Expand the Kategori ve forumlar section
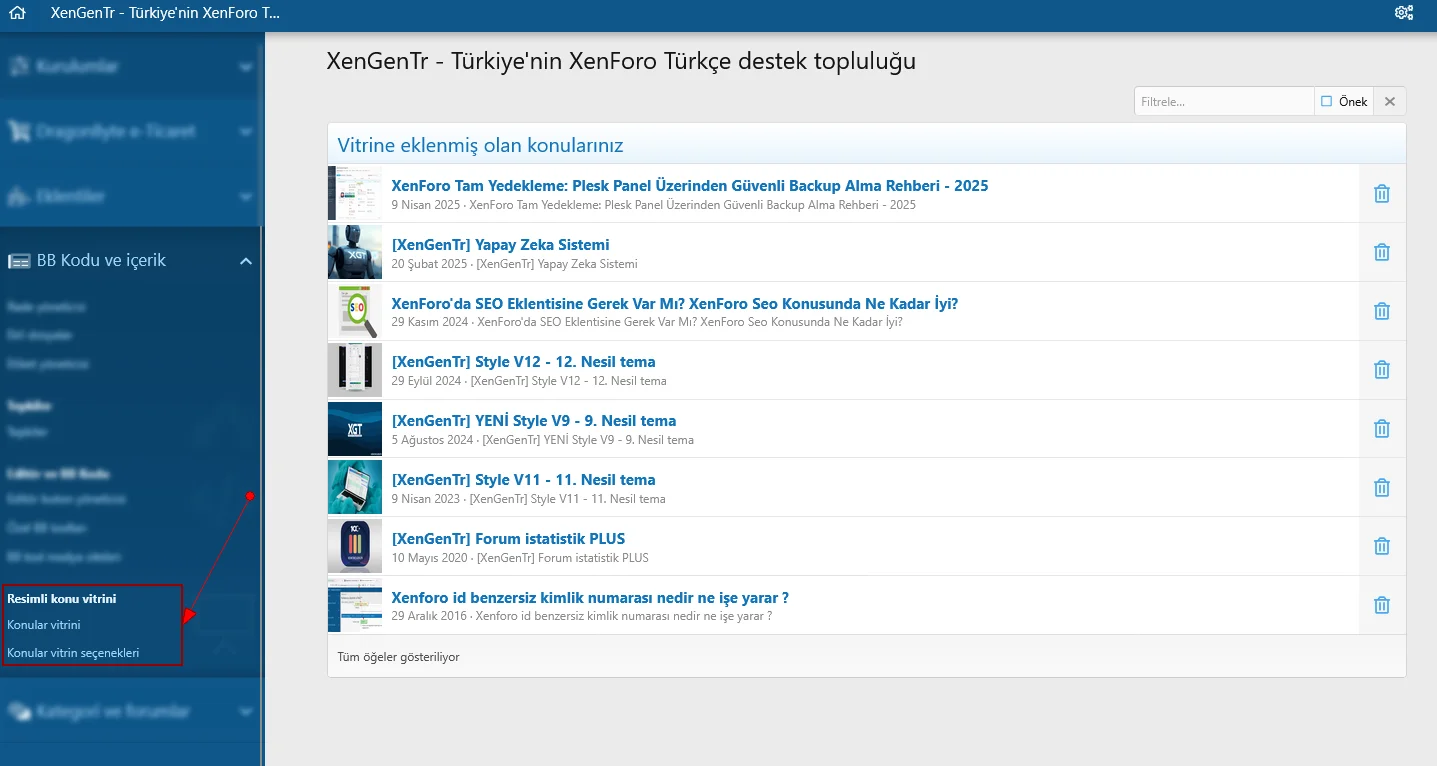1437x766 pixels. tap(245, 712)
